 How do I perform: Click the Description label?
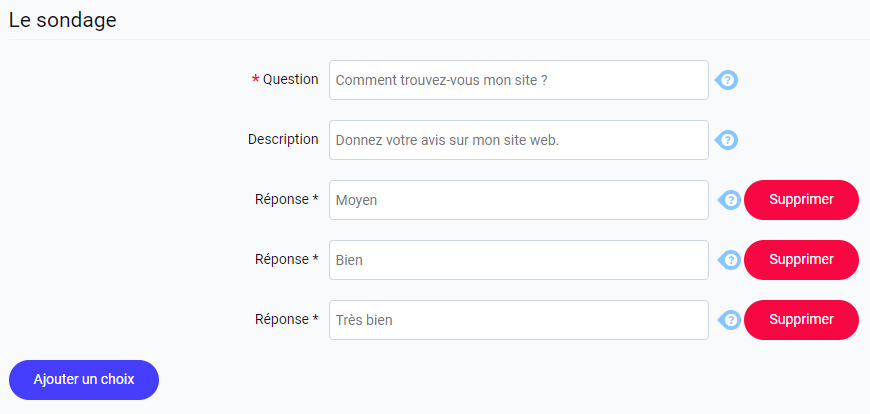pos(283,139)
